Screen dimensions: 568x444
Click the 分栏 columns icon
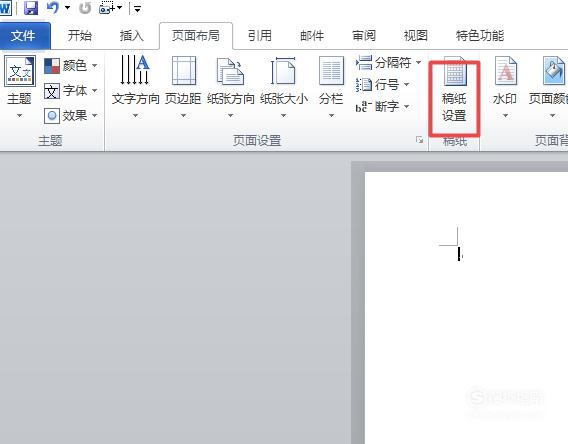coord(331,70)
